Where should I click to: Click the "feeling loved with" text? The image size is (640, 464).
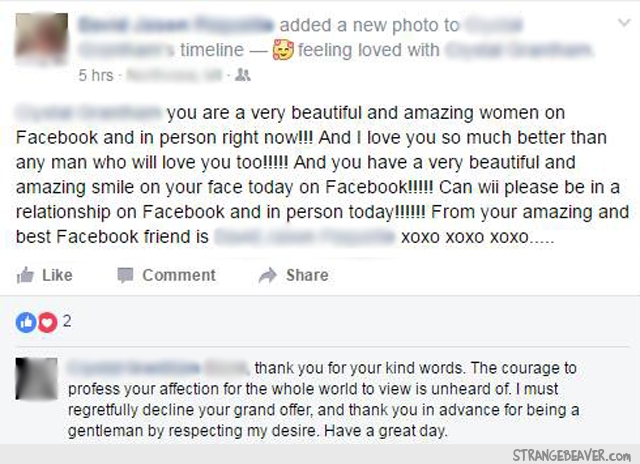tap(368, 49)
